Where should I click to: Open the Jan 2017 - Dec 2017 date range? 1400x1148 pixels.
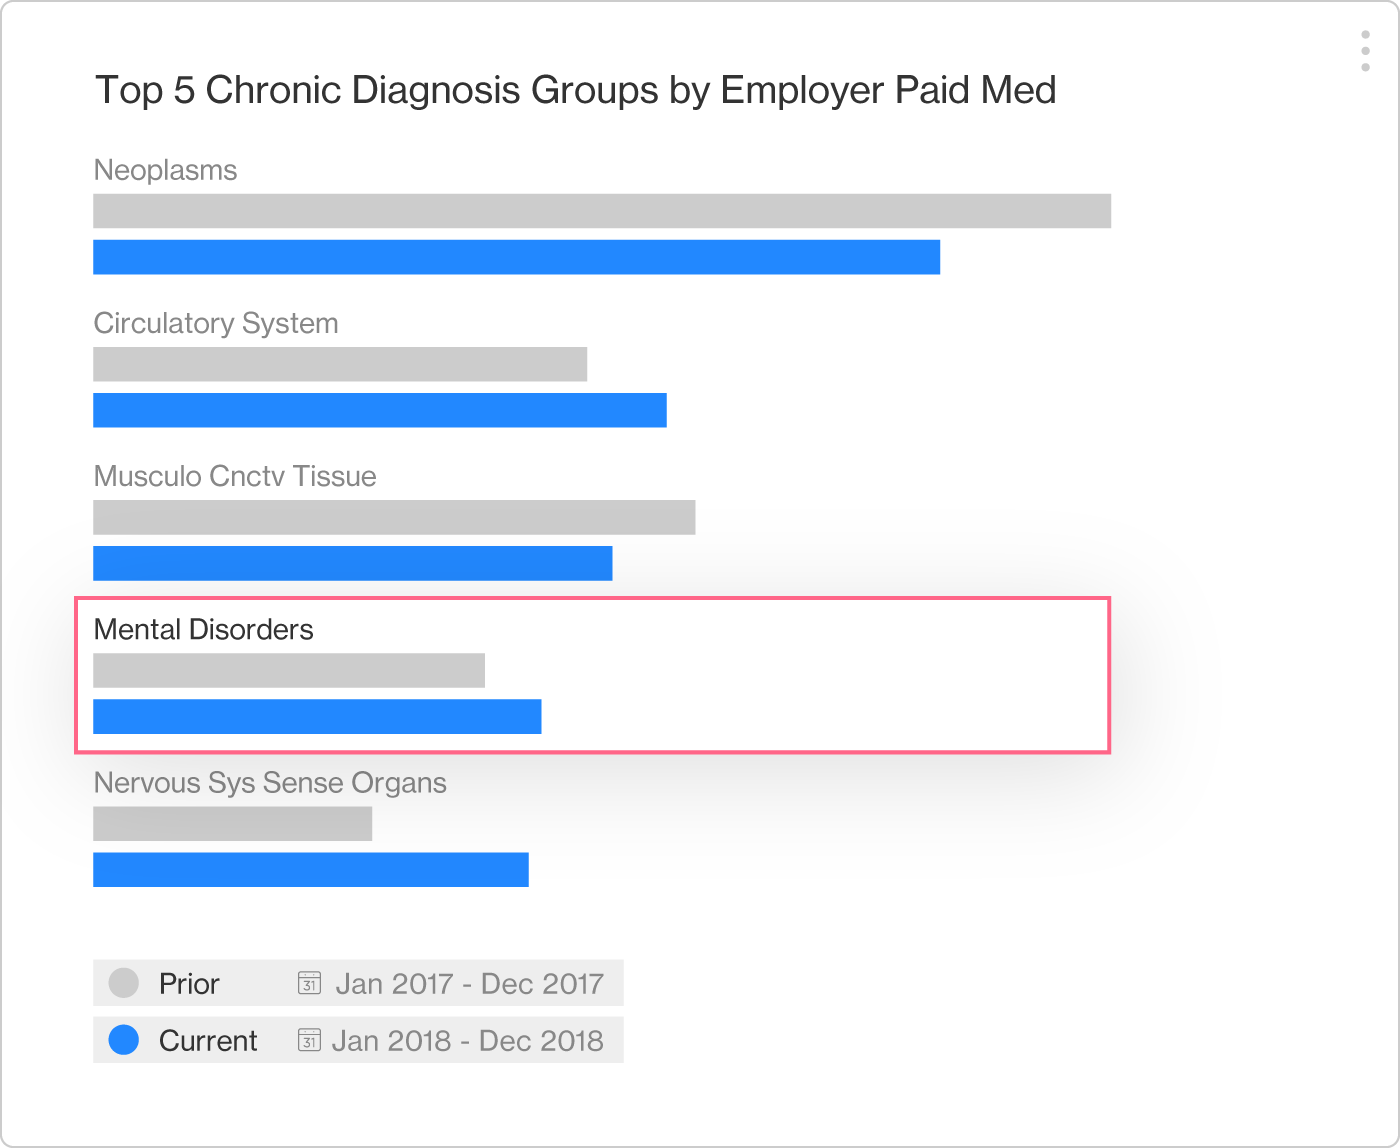click(469, 984)
